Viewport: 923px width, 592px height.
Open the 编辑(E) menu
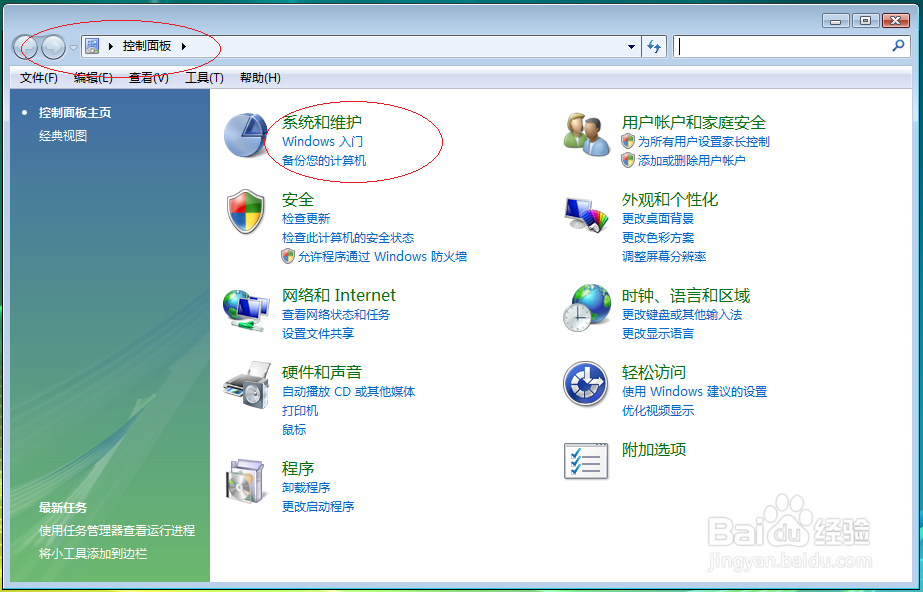[93, 78]
